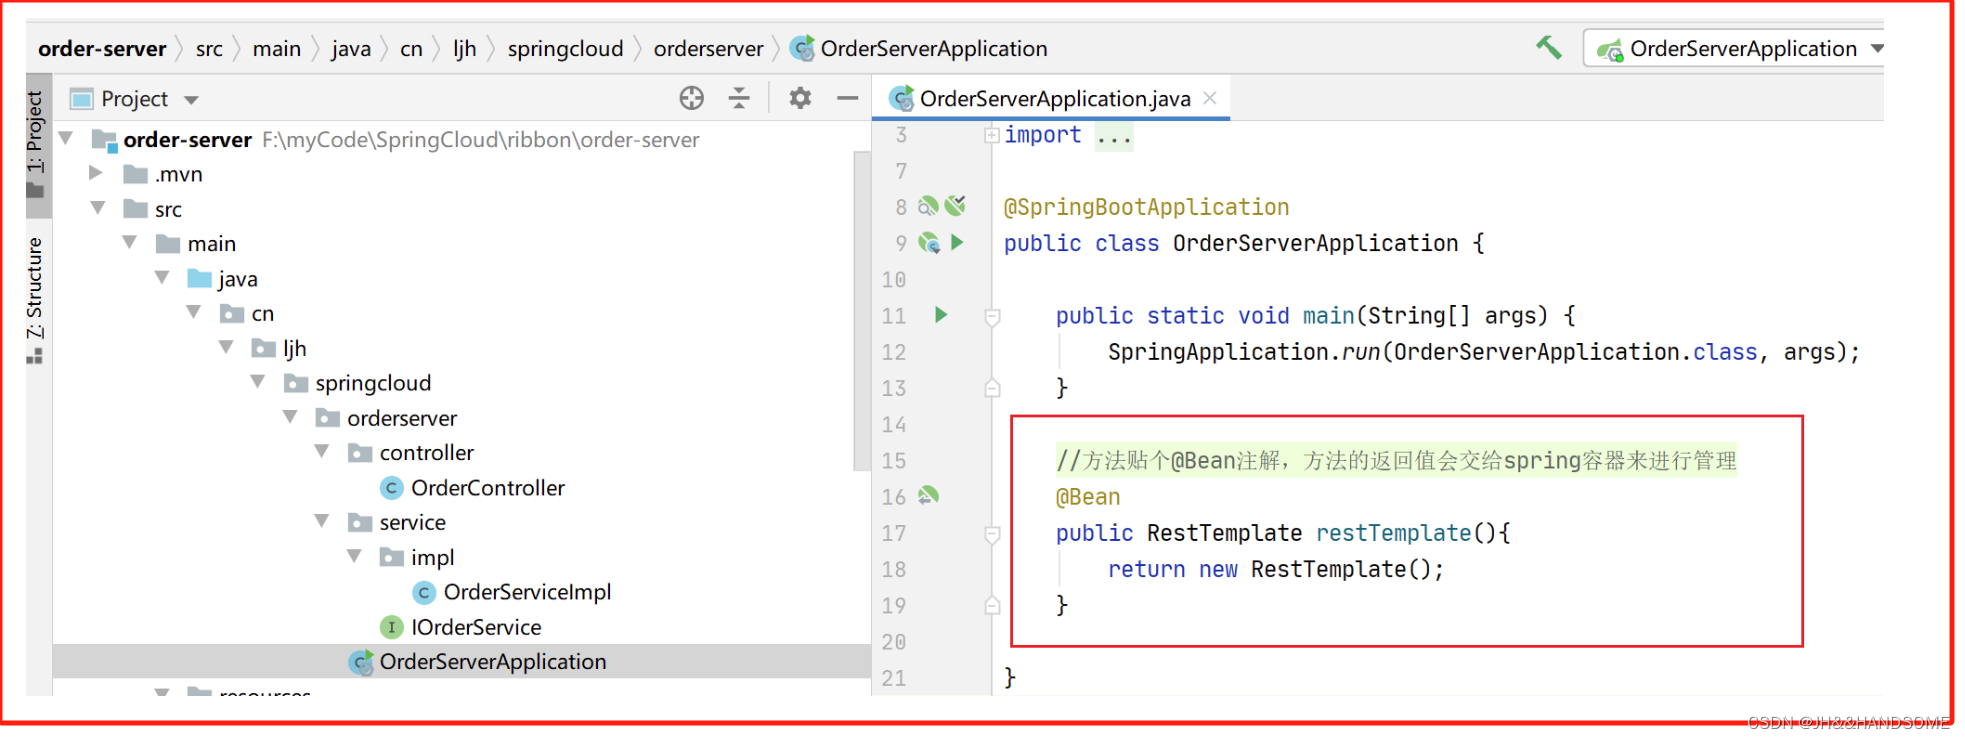1965x739 pixels.
Task: Collapse the src folder arrow
Action: (x=98, y=208)
